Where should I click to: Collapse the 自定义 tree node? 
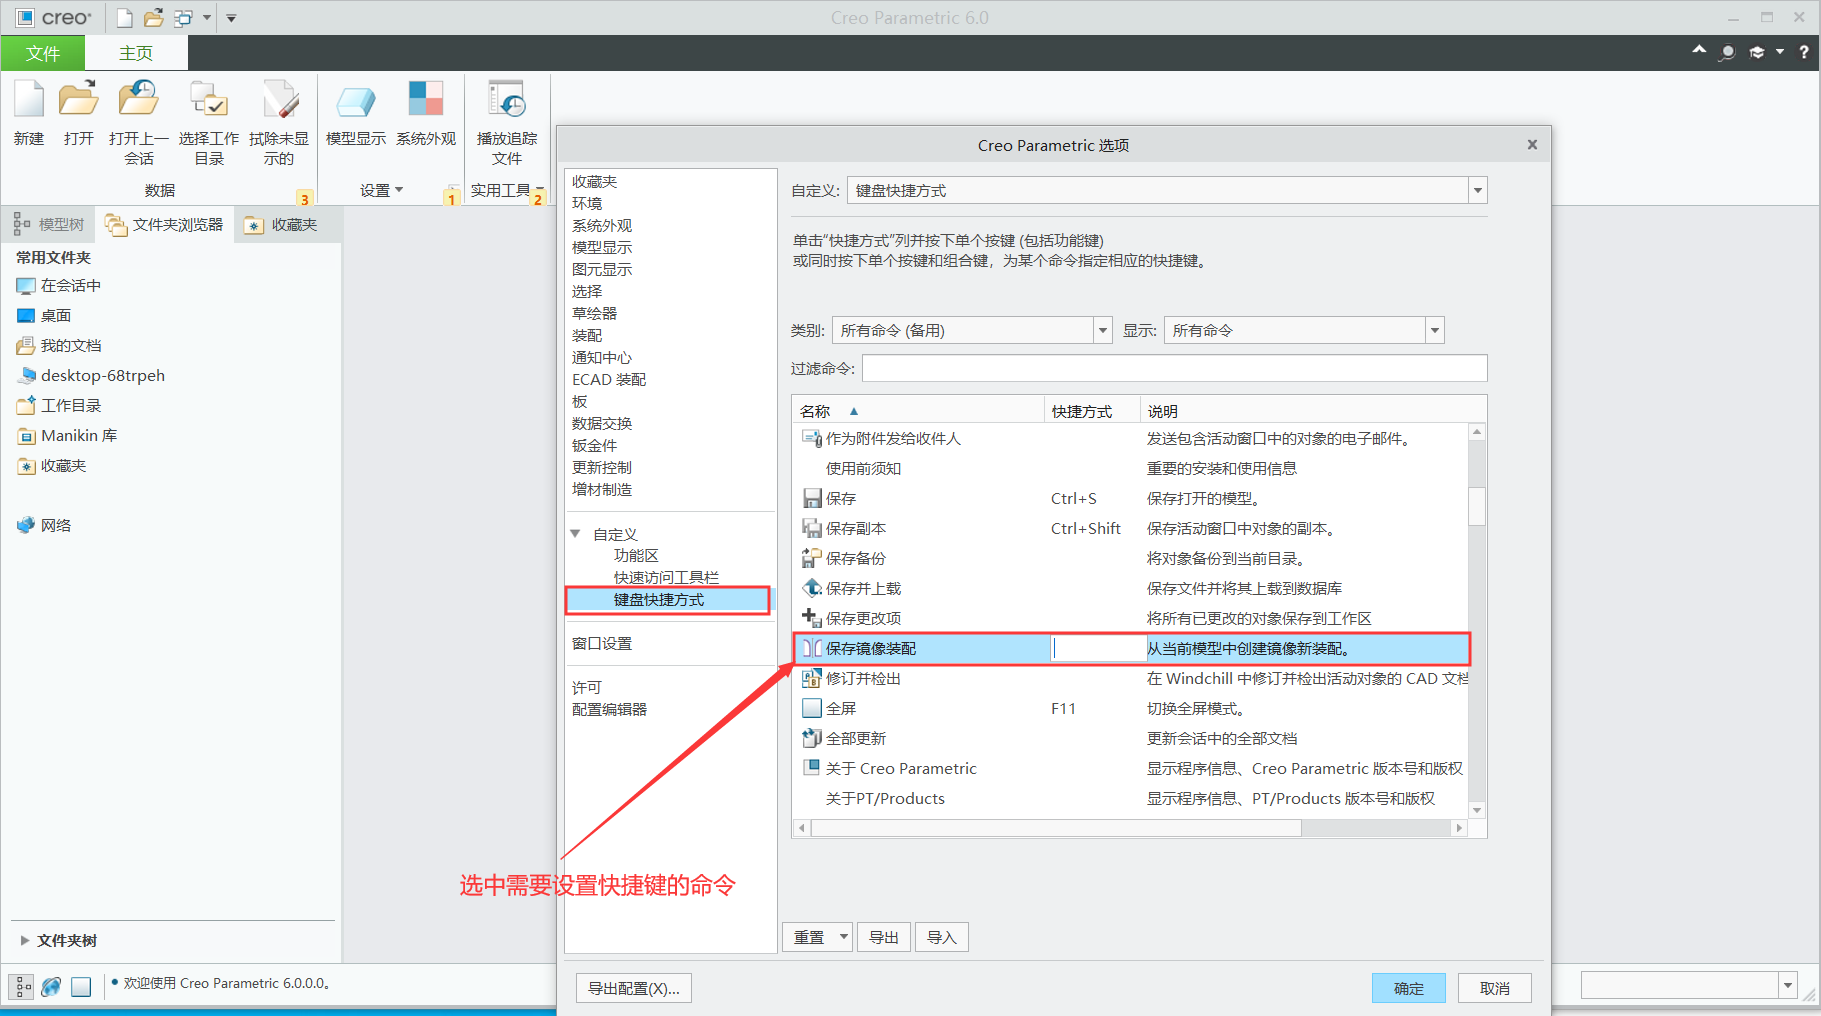coord(575,534)
